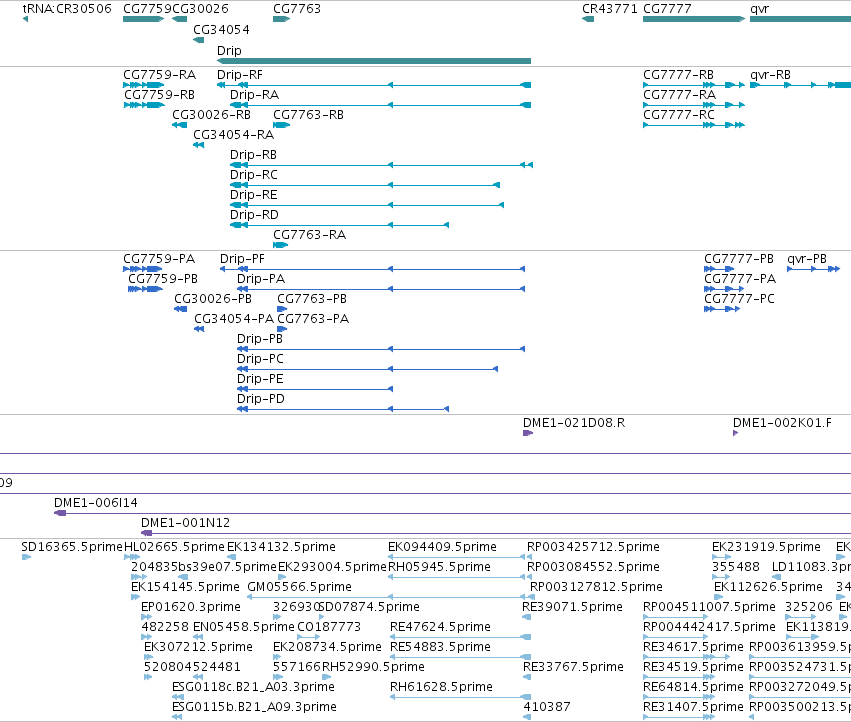This screenshot has width=851, height=722.
Task: Select the CG7763-RA transcript glyph
Action: 280,245
